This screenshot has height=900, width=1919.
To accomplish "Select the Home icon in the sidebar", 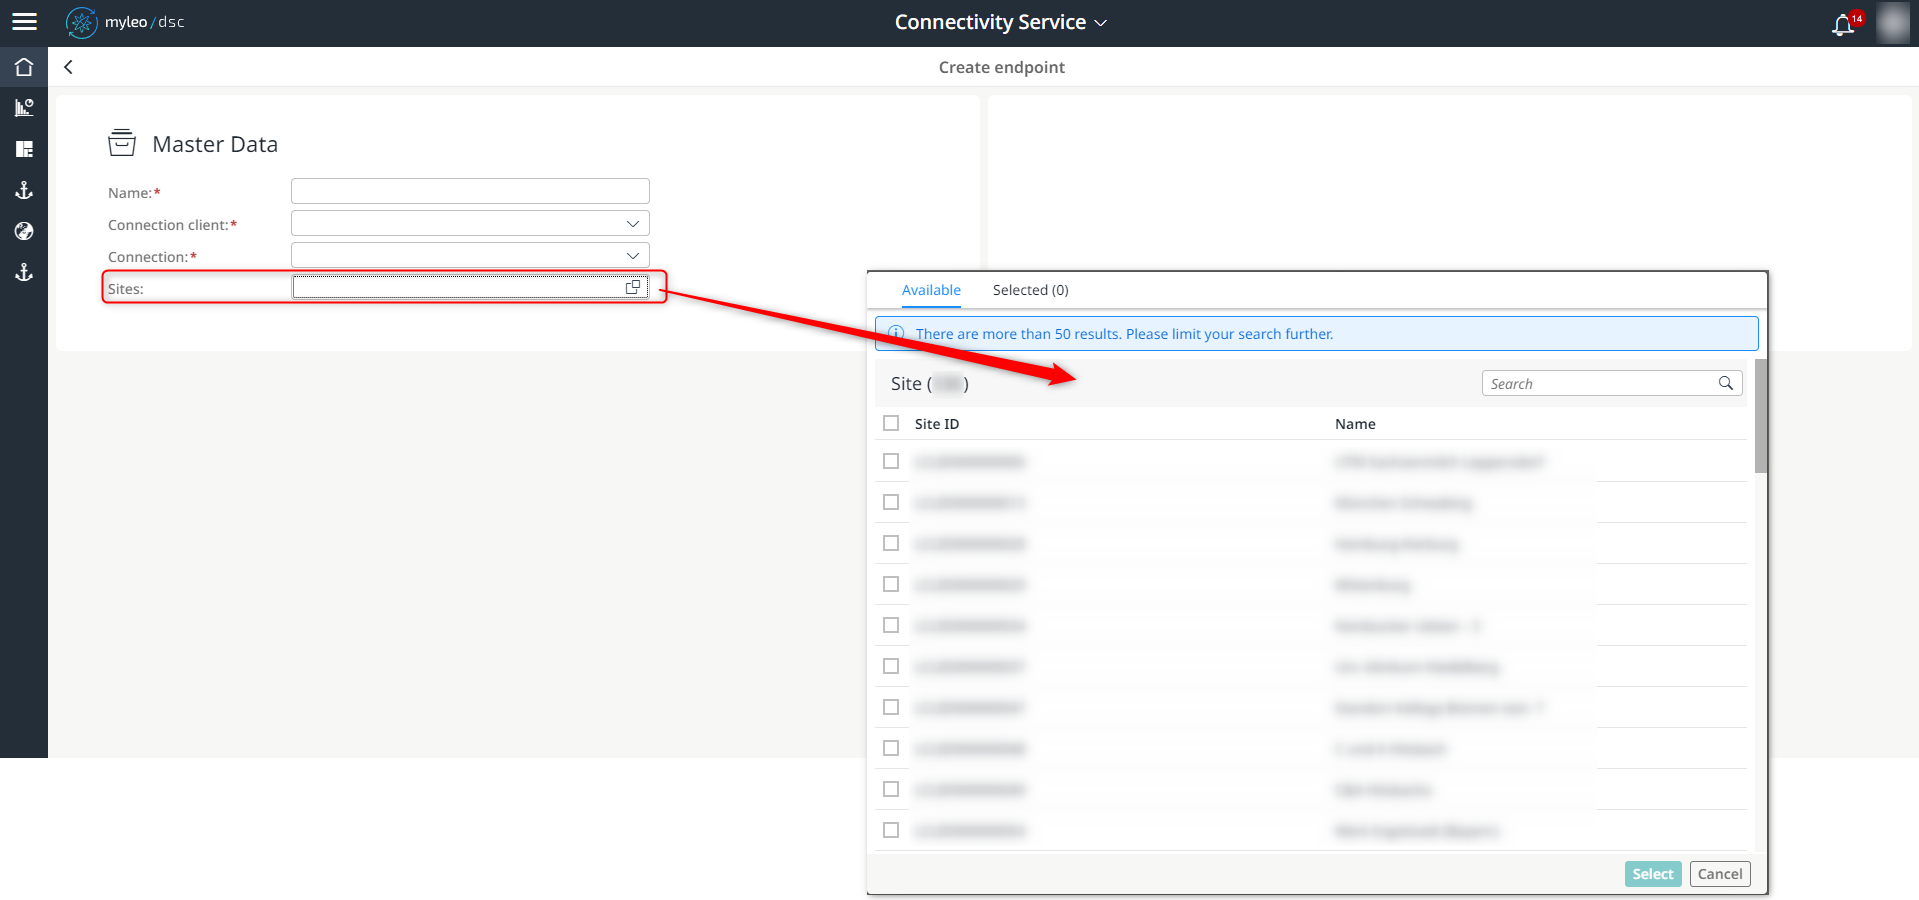I will tap(24, 67).
